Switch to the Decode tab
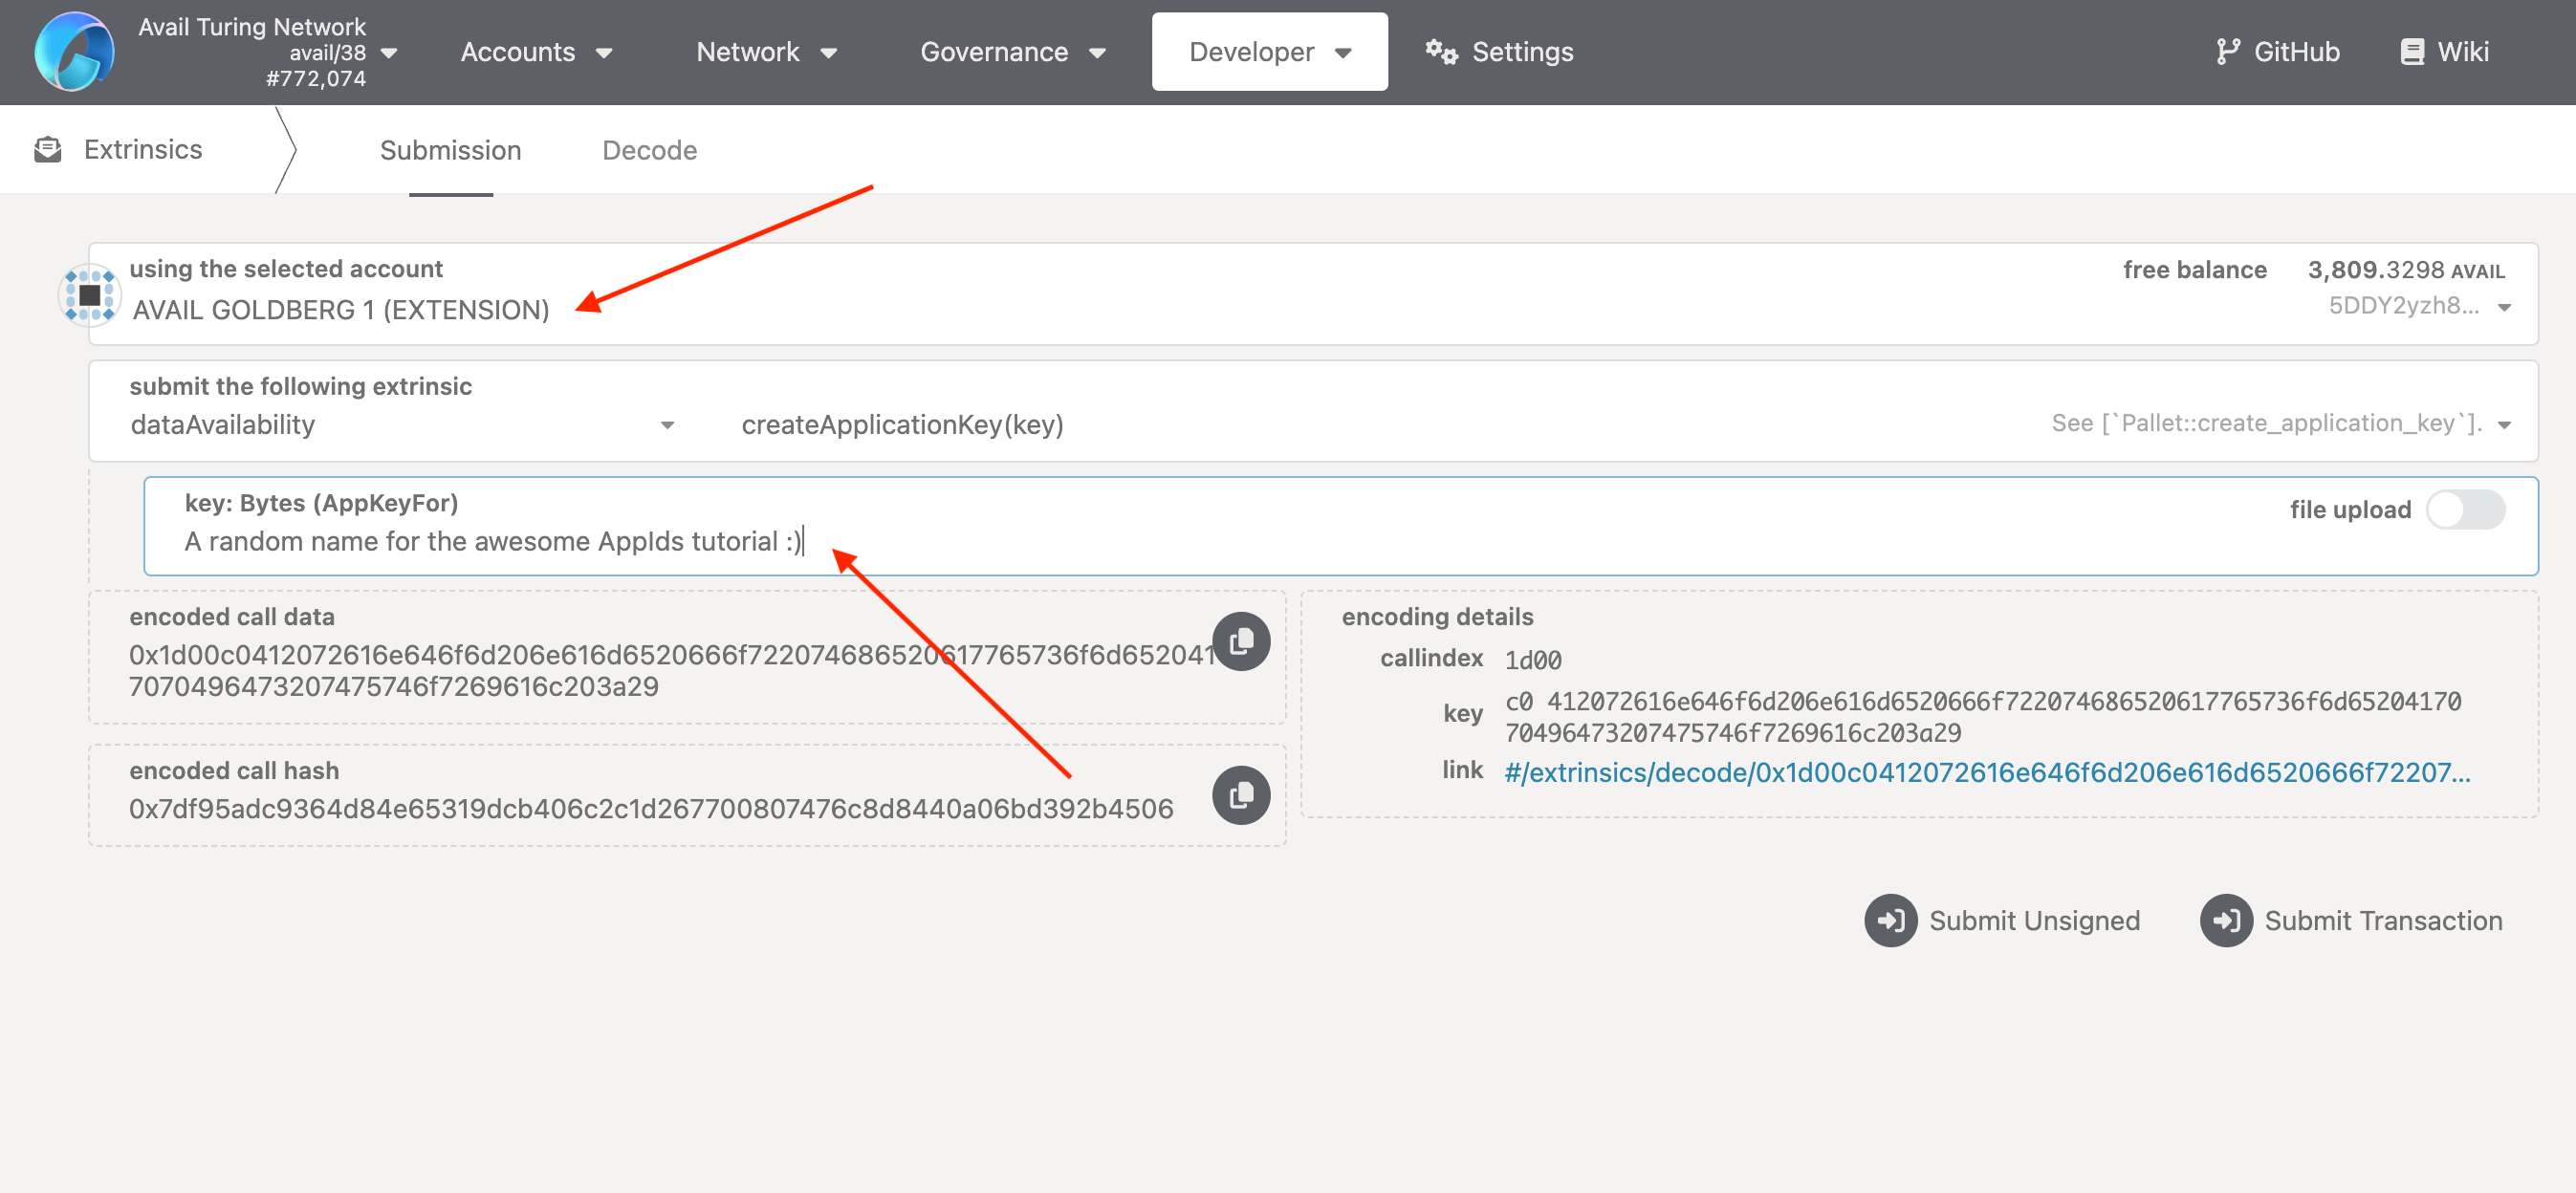The image size is (2576, 1193). (x=649, y=150)
